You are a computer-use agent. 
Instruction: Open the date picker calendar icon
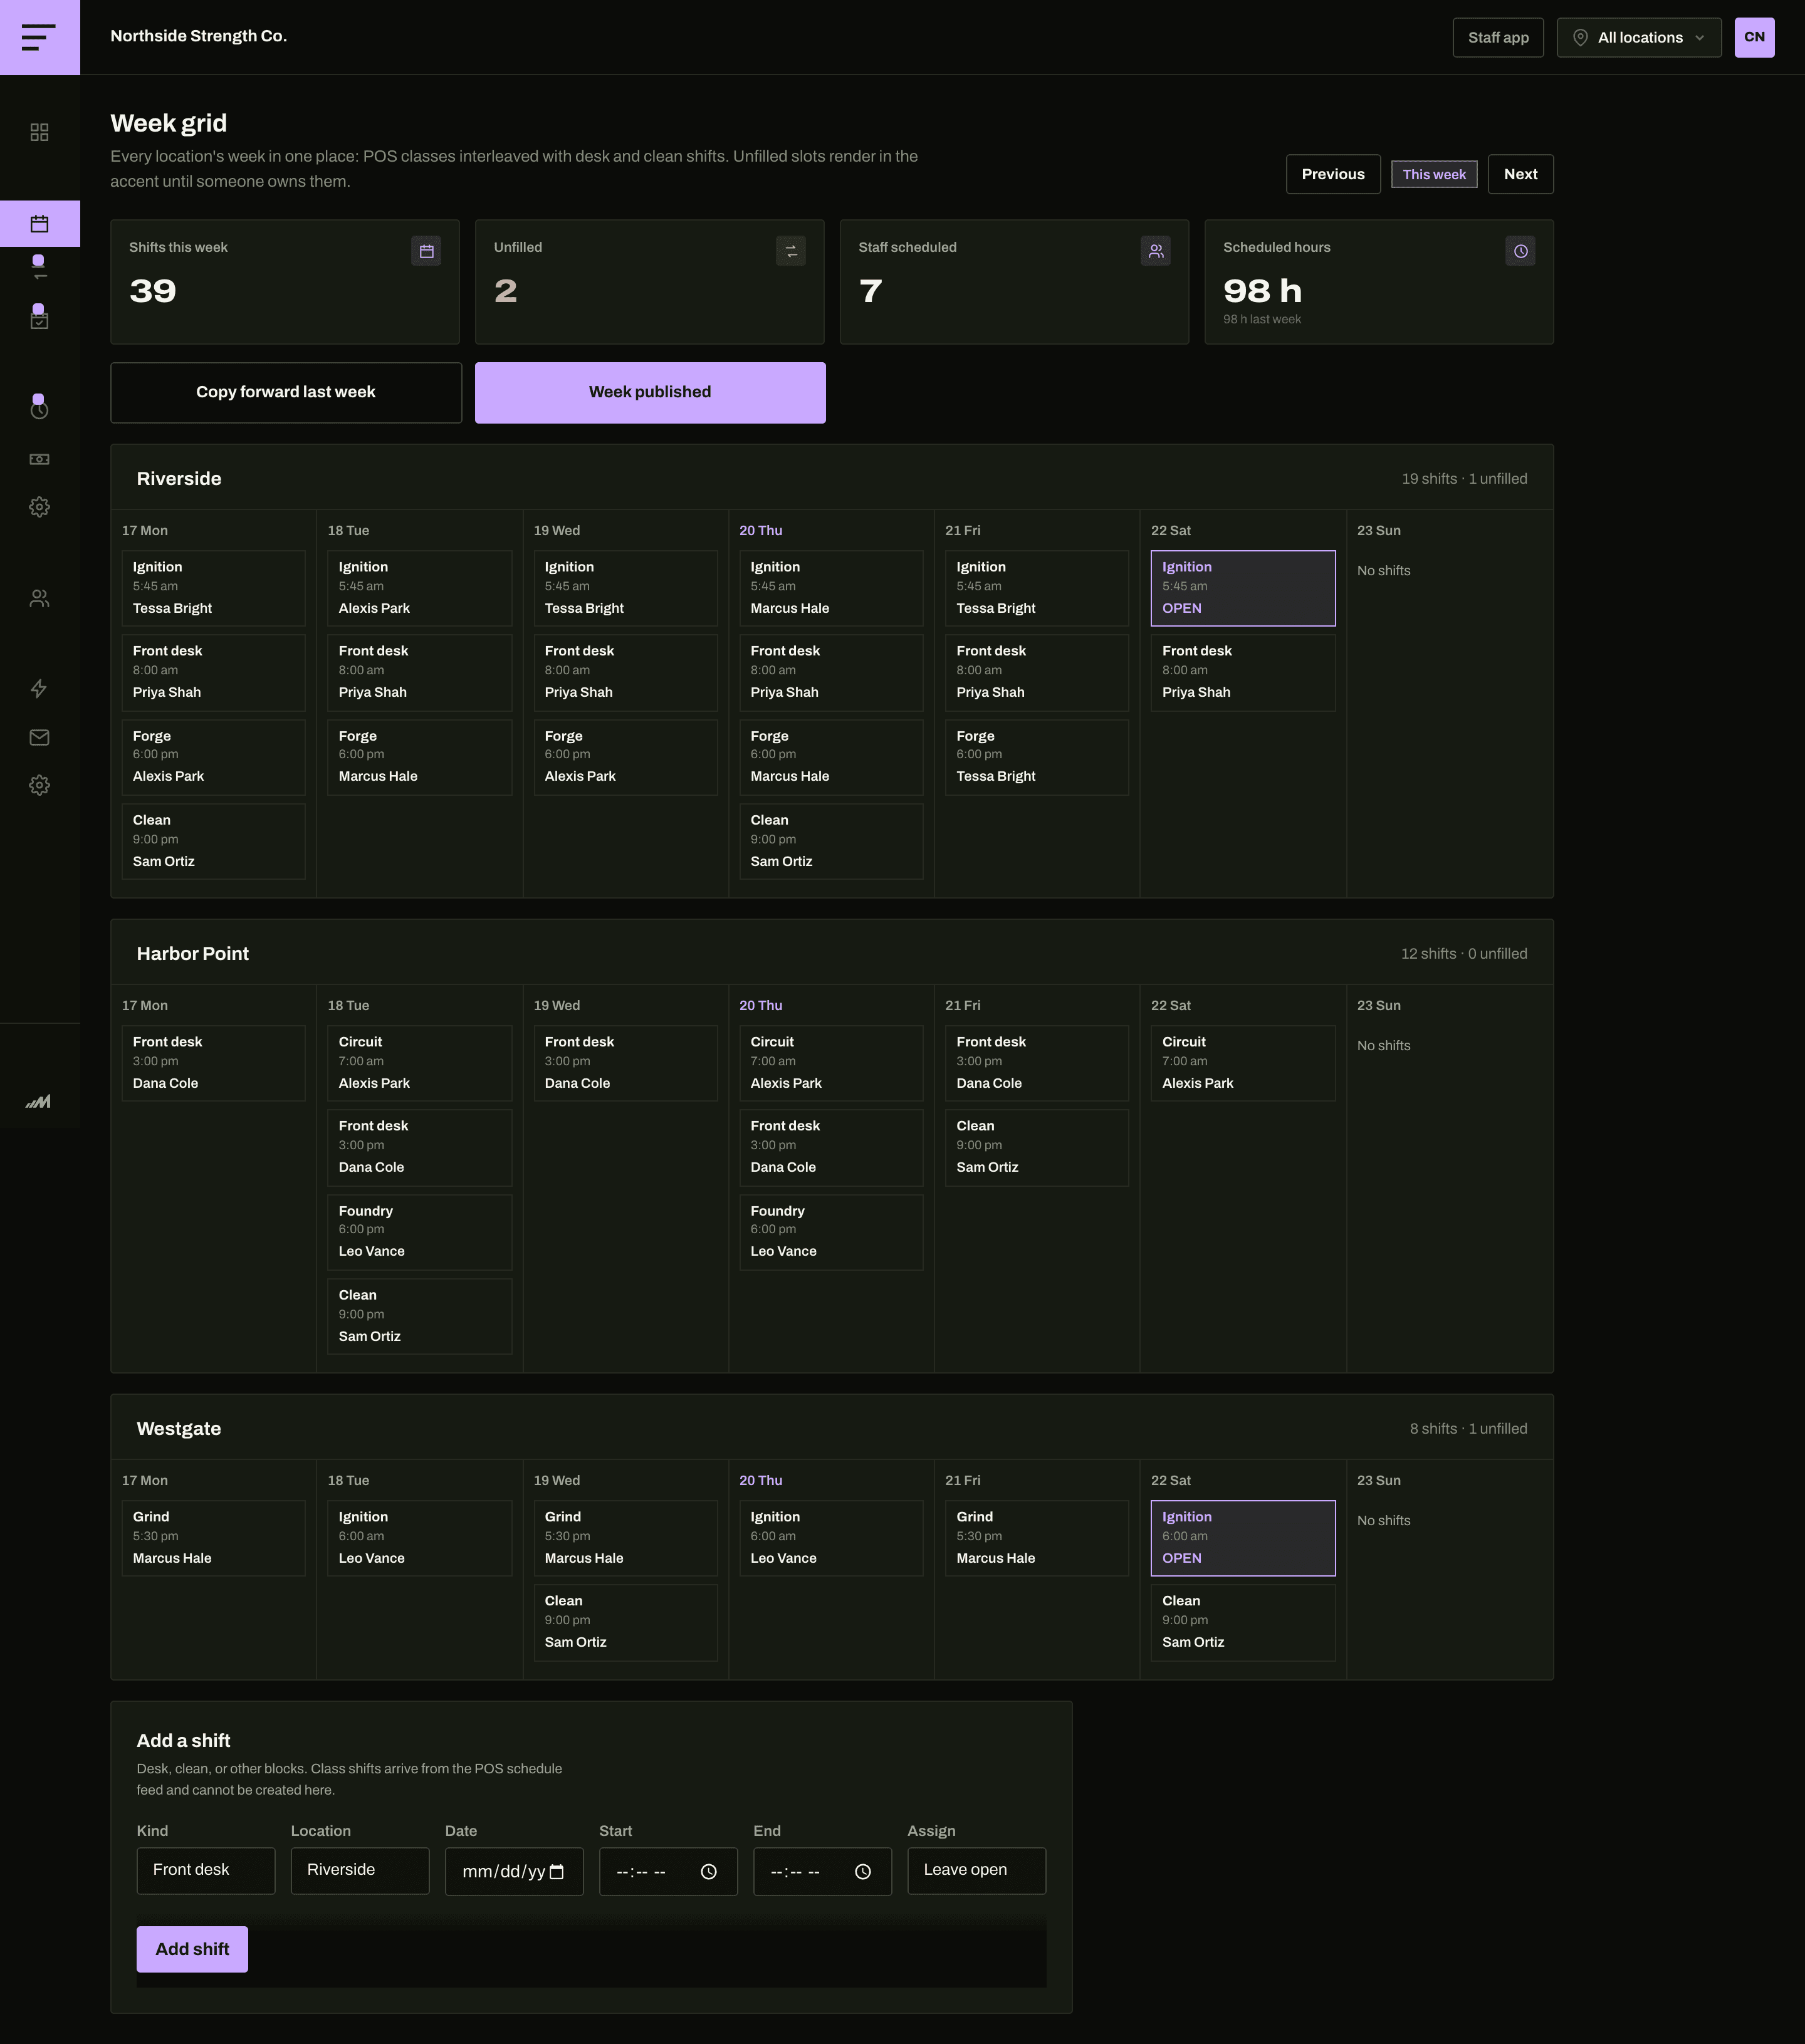coord(557,1872)
